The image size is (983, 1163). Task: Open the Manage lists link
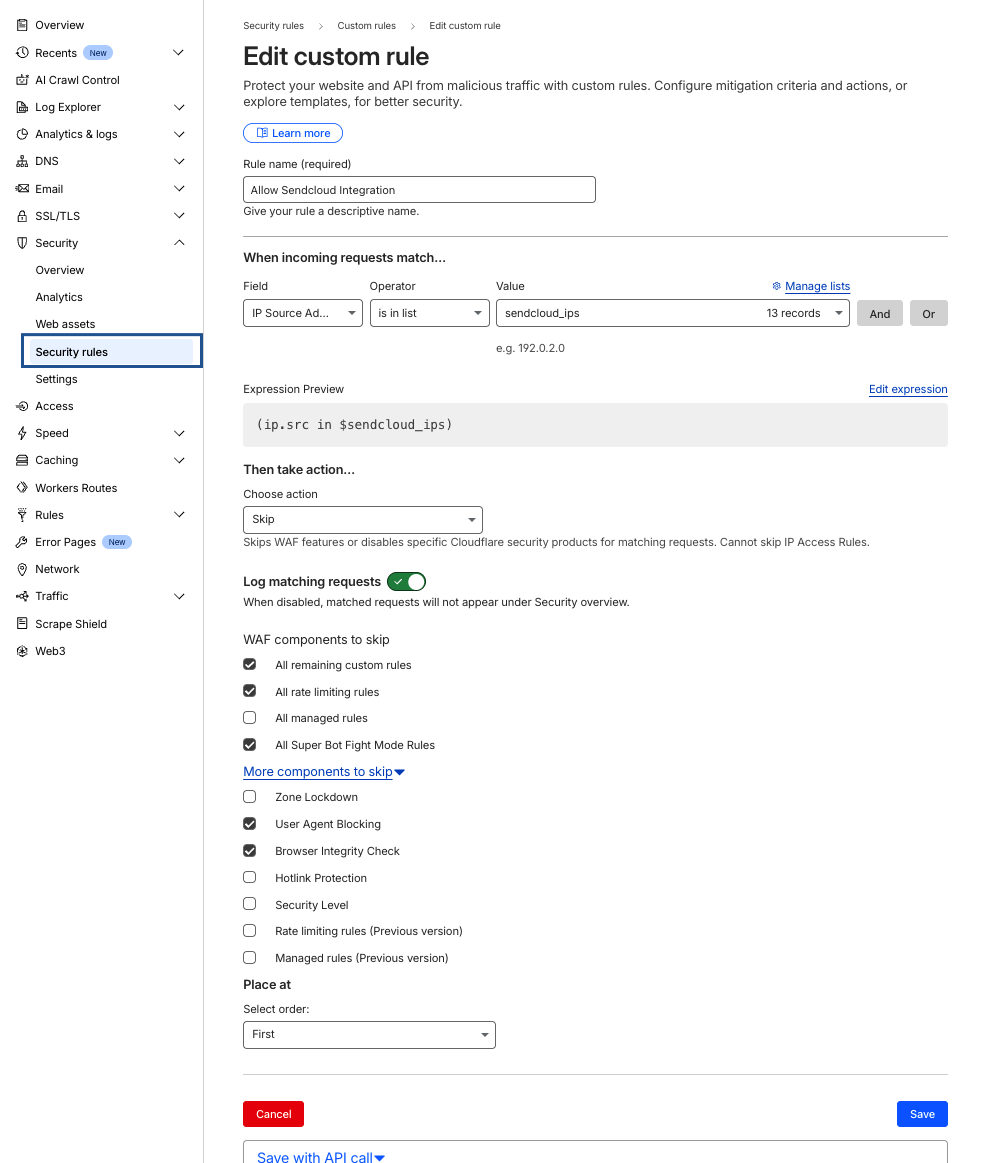coord(818,286)
